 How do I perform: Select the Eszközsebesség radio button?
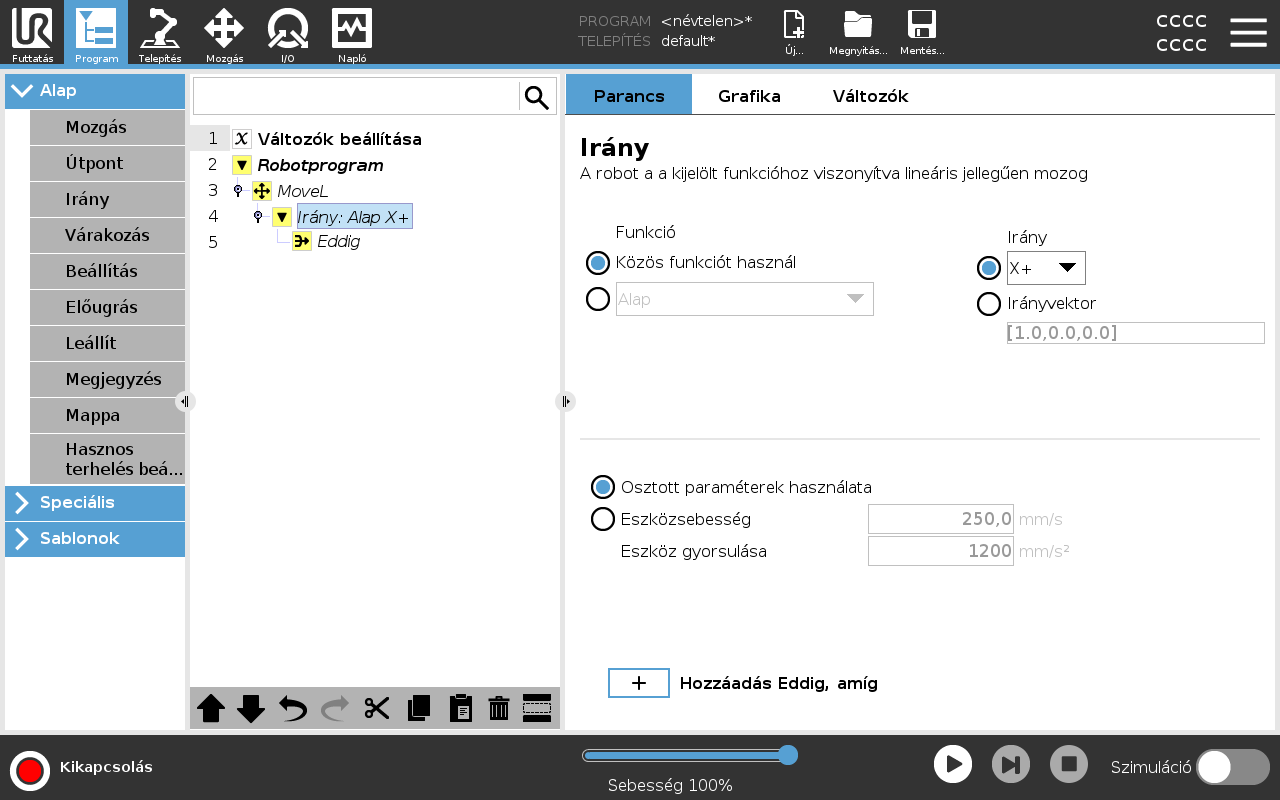click(603, 519)
